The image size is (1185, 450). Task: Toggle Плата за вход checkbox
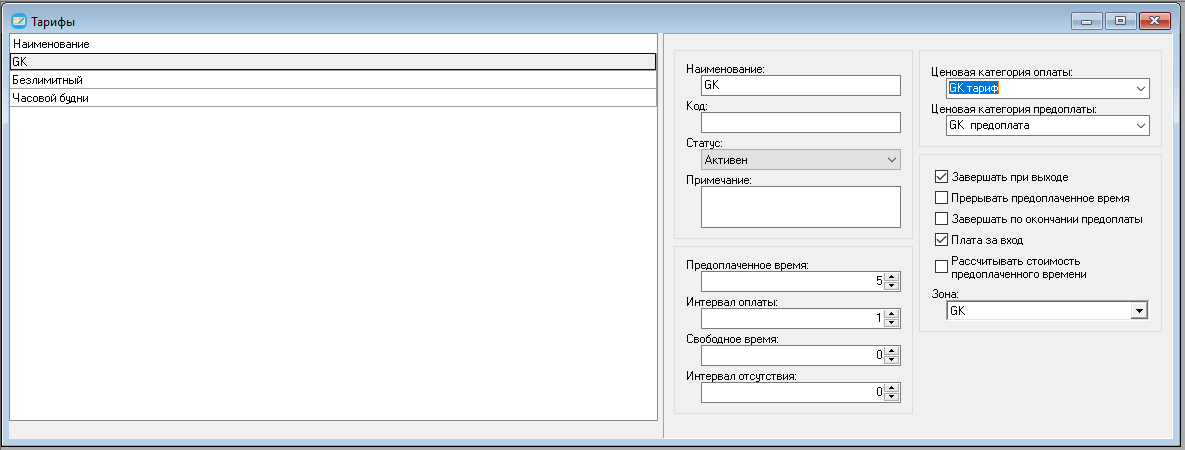point(942,240)
